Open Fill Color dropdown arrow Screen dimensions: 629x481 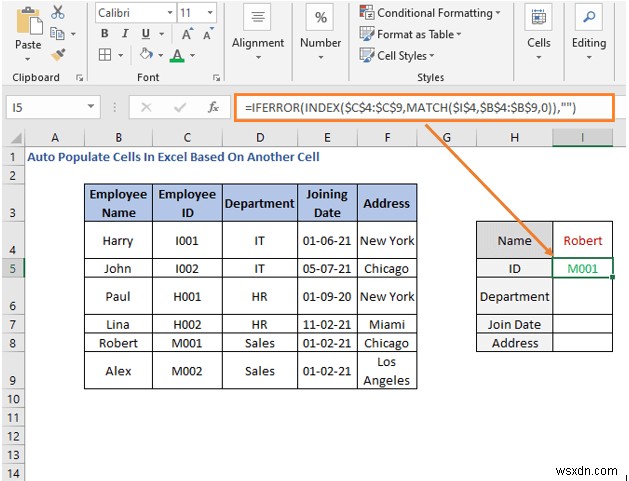coord(160,55)
